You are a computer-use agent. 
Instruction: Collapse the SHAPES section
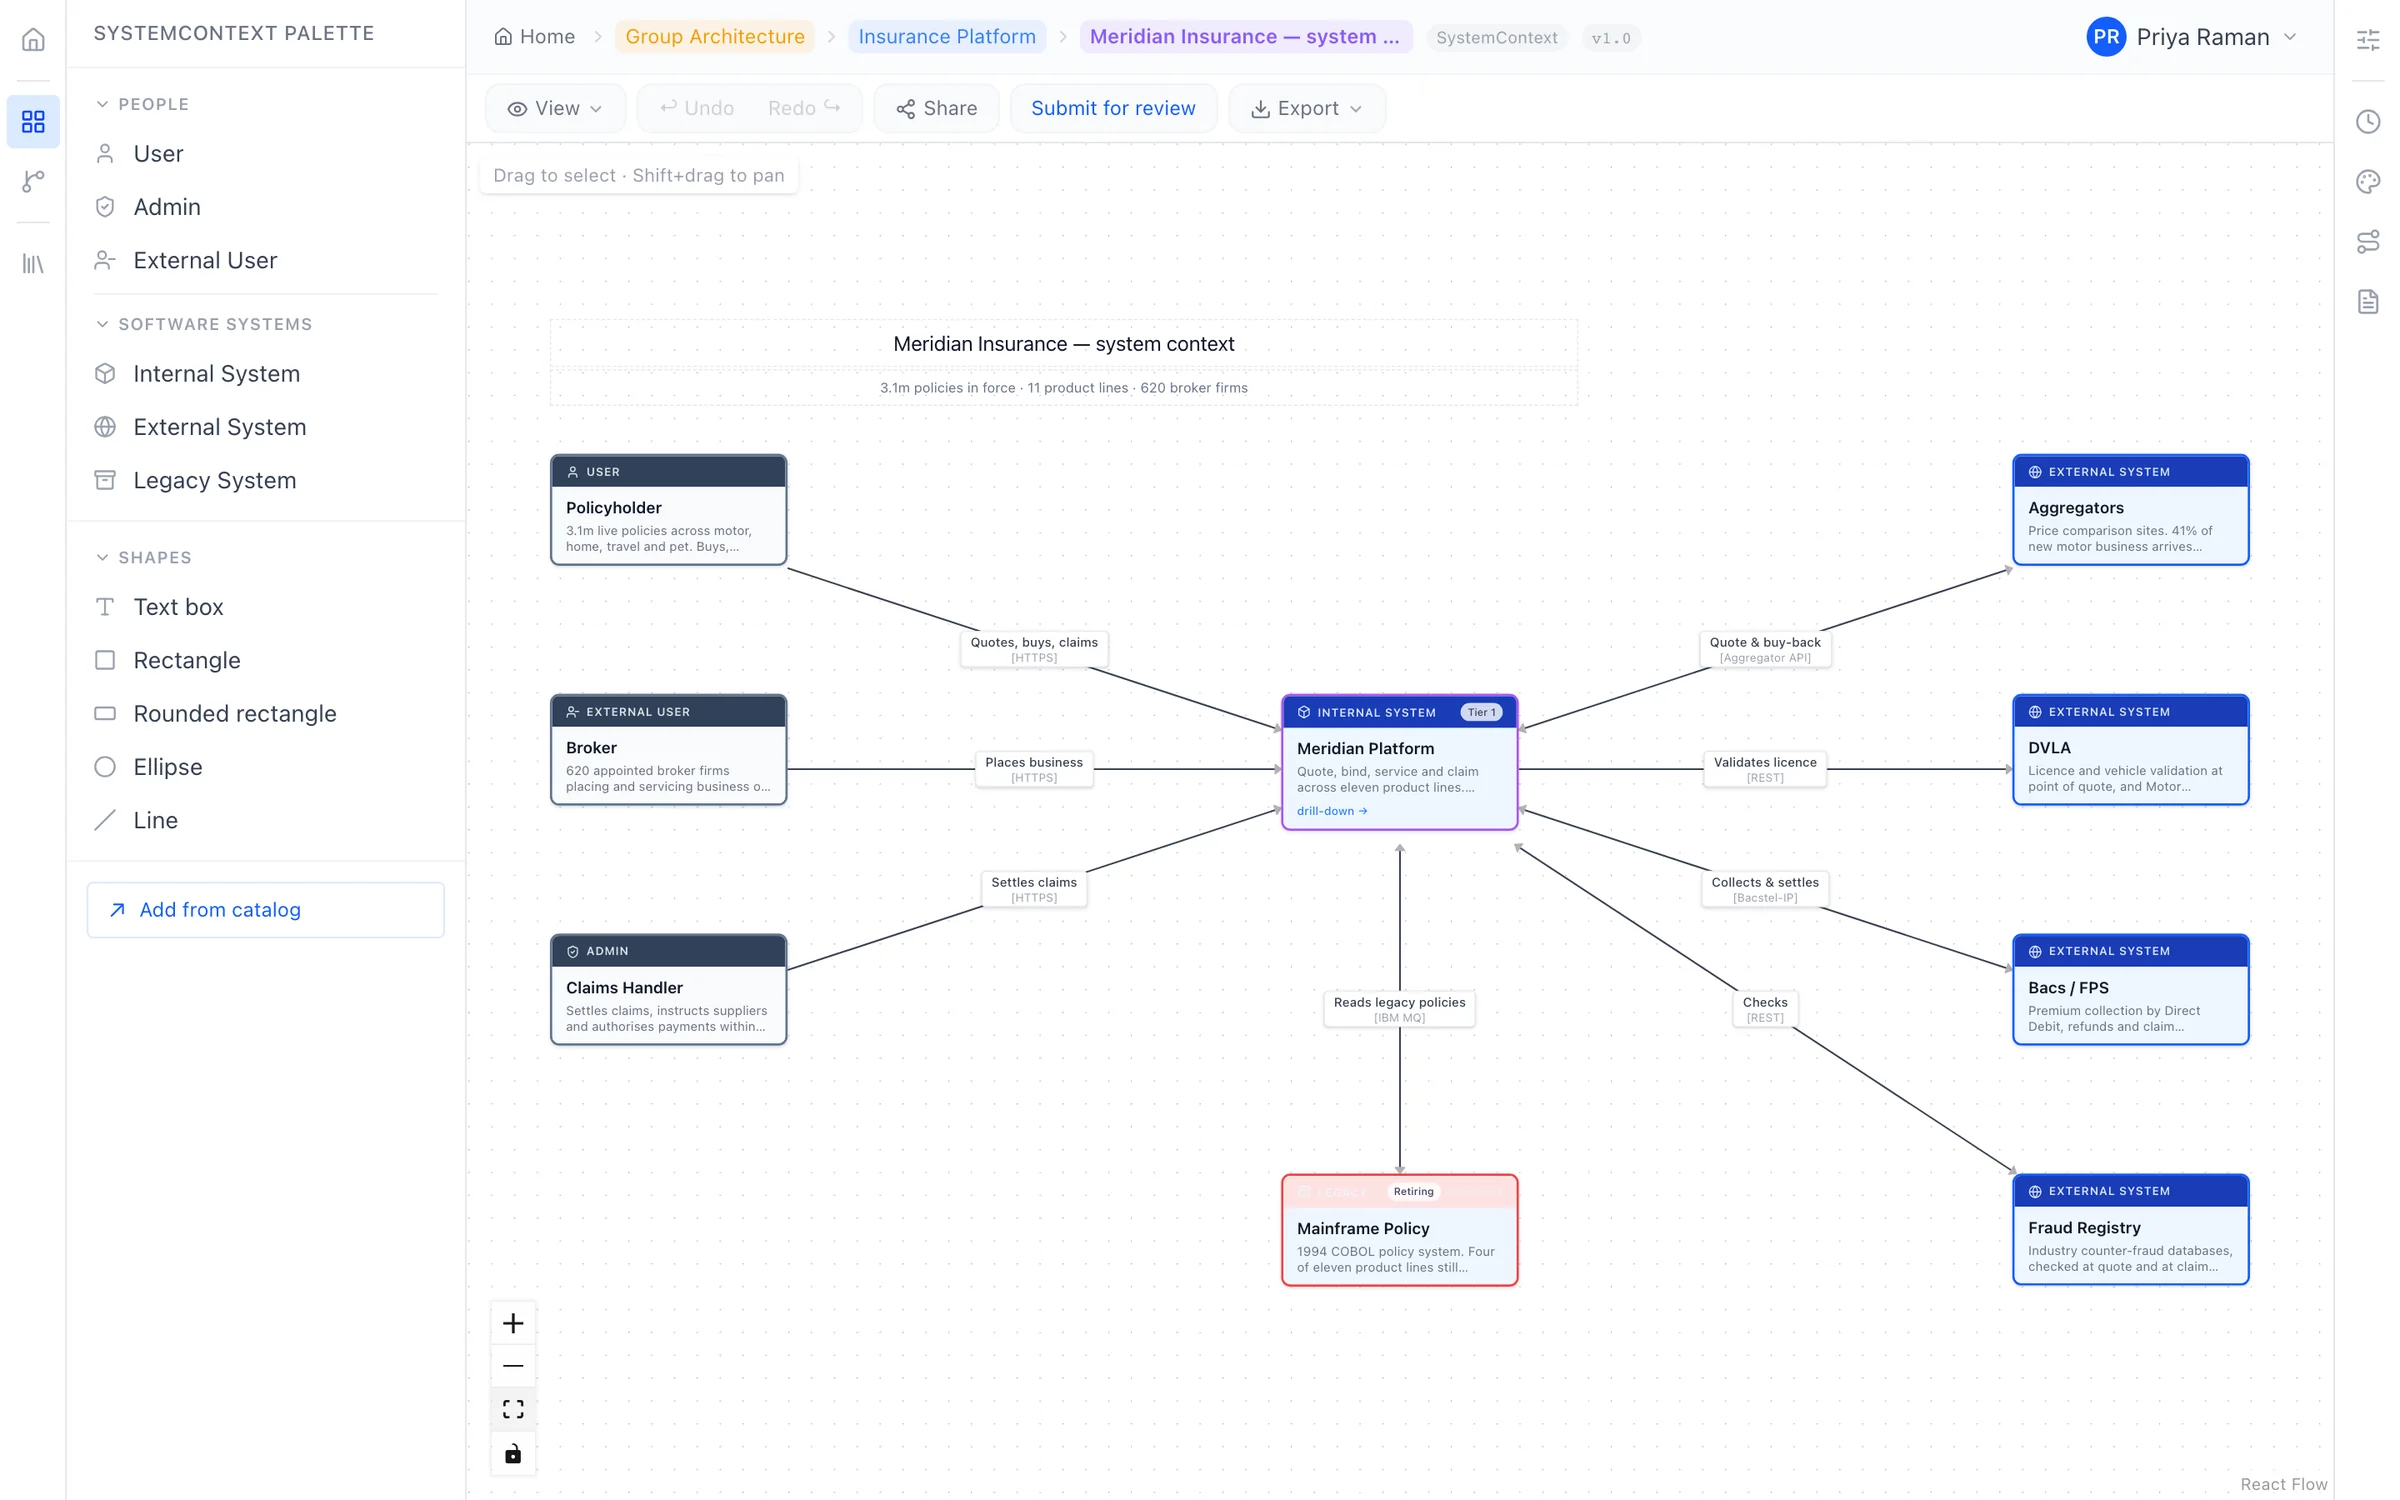click(x=144, y=557)
